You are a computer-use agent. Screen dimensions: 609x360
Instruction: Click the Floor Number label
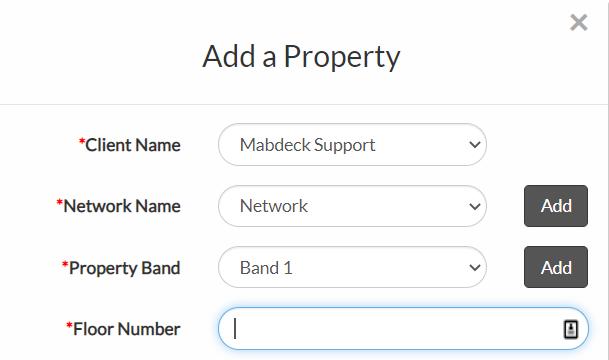(x=127, y=329)
